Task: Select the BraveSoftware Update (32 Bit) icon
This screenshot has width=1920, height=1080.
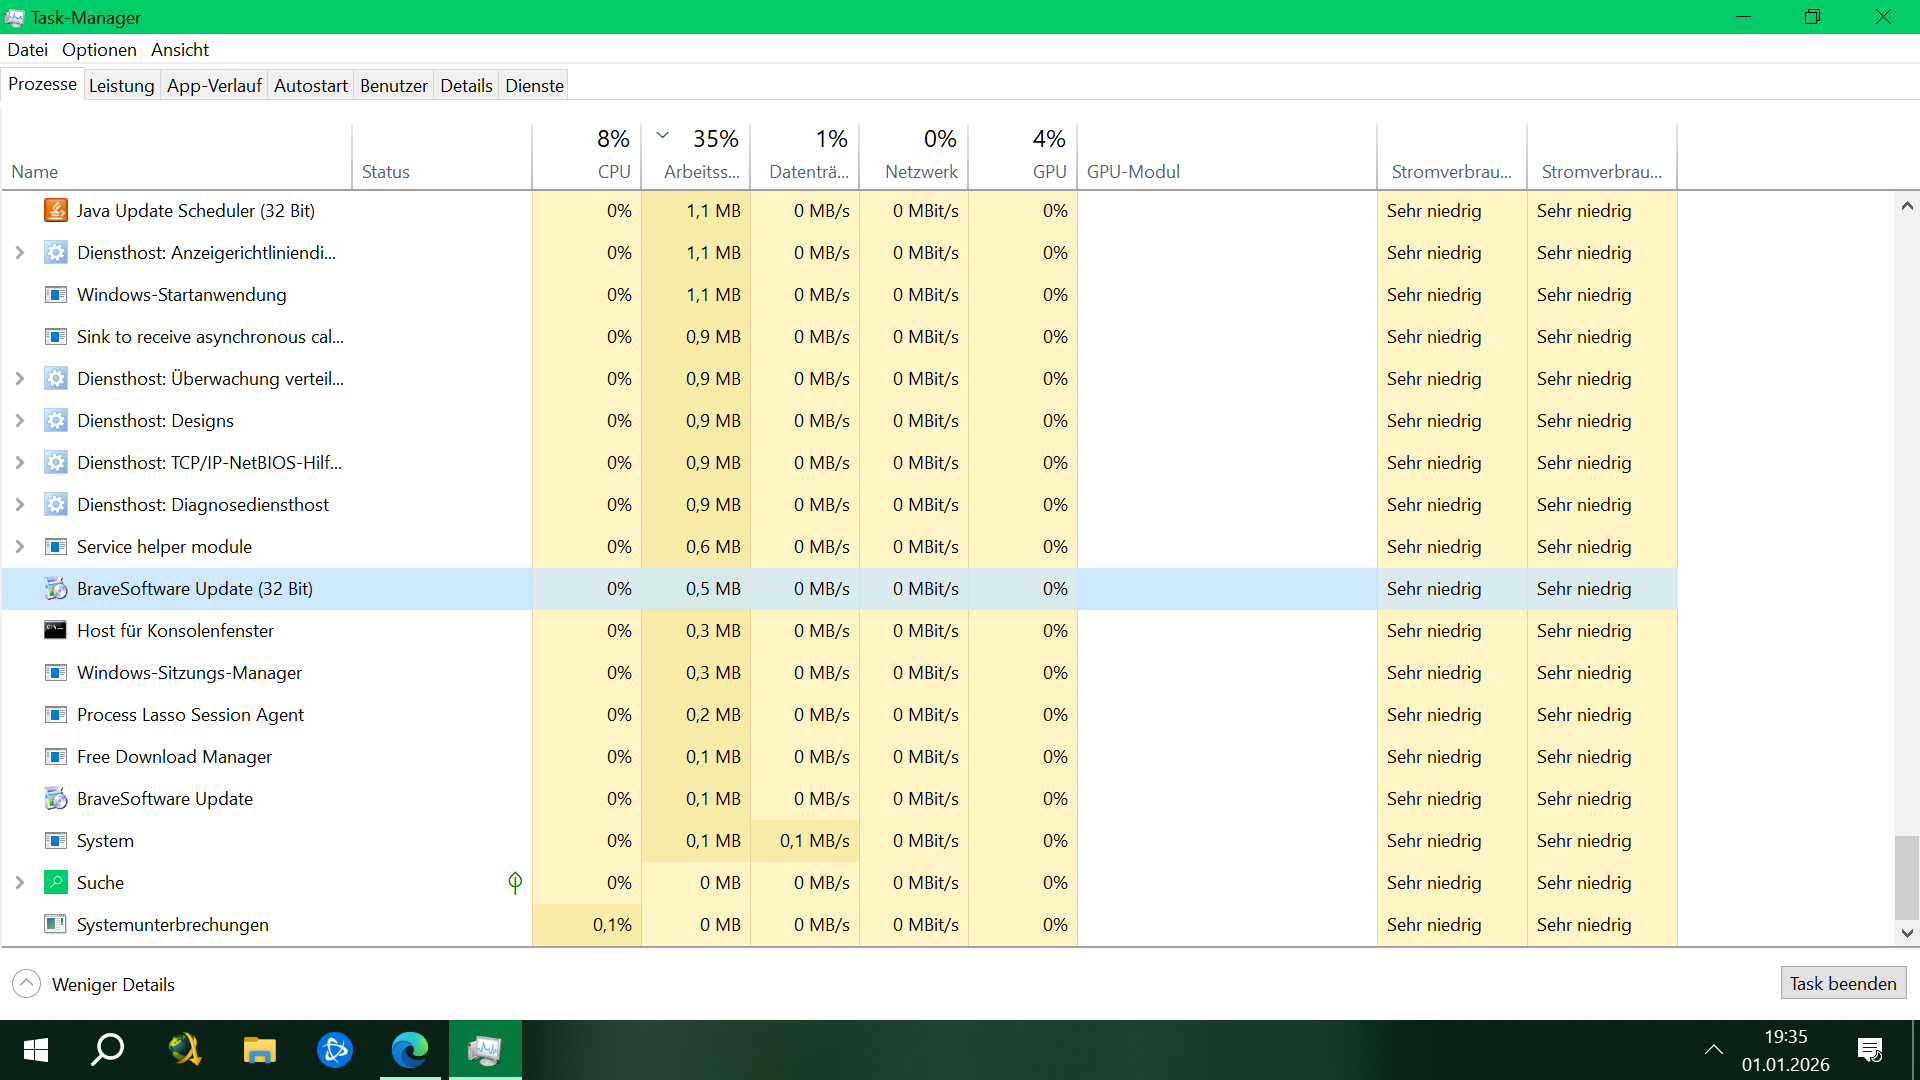Action: pos(56,589)
